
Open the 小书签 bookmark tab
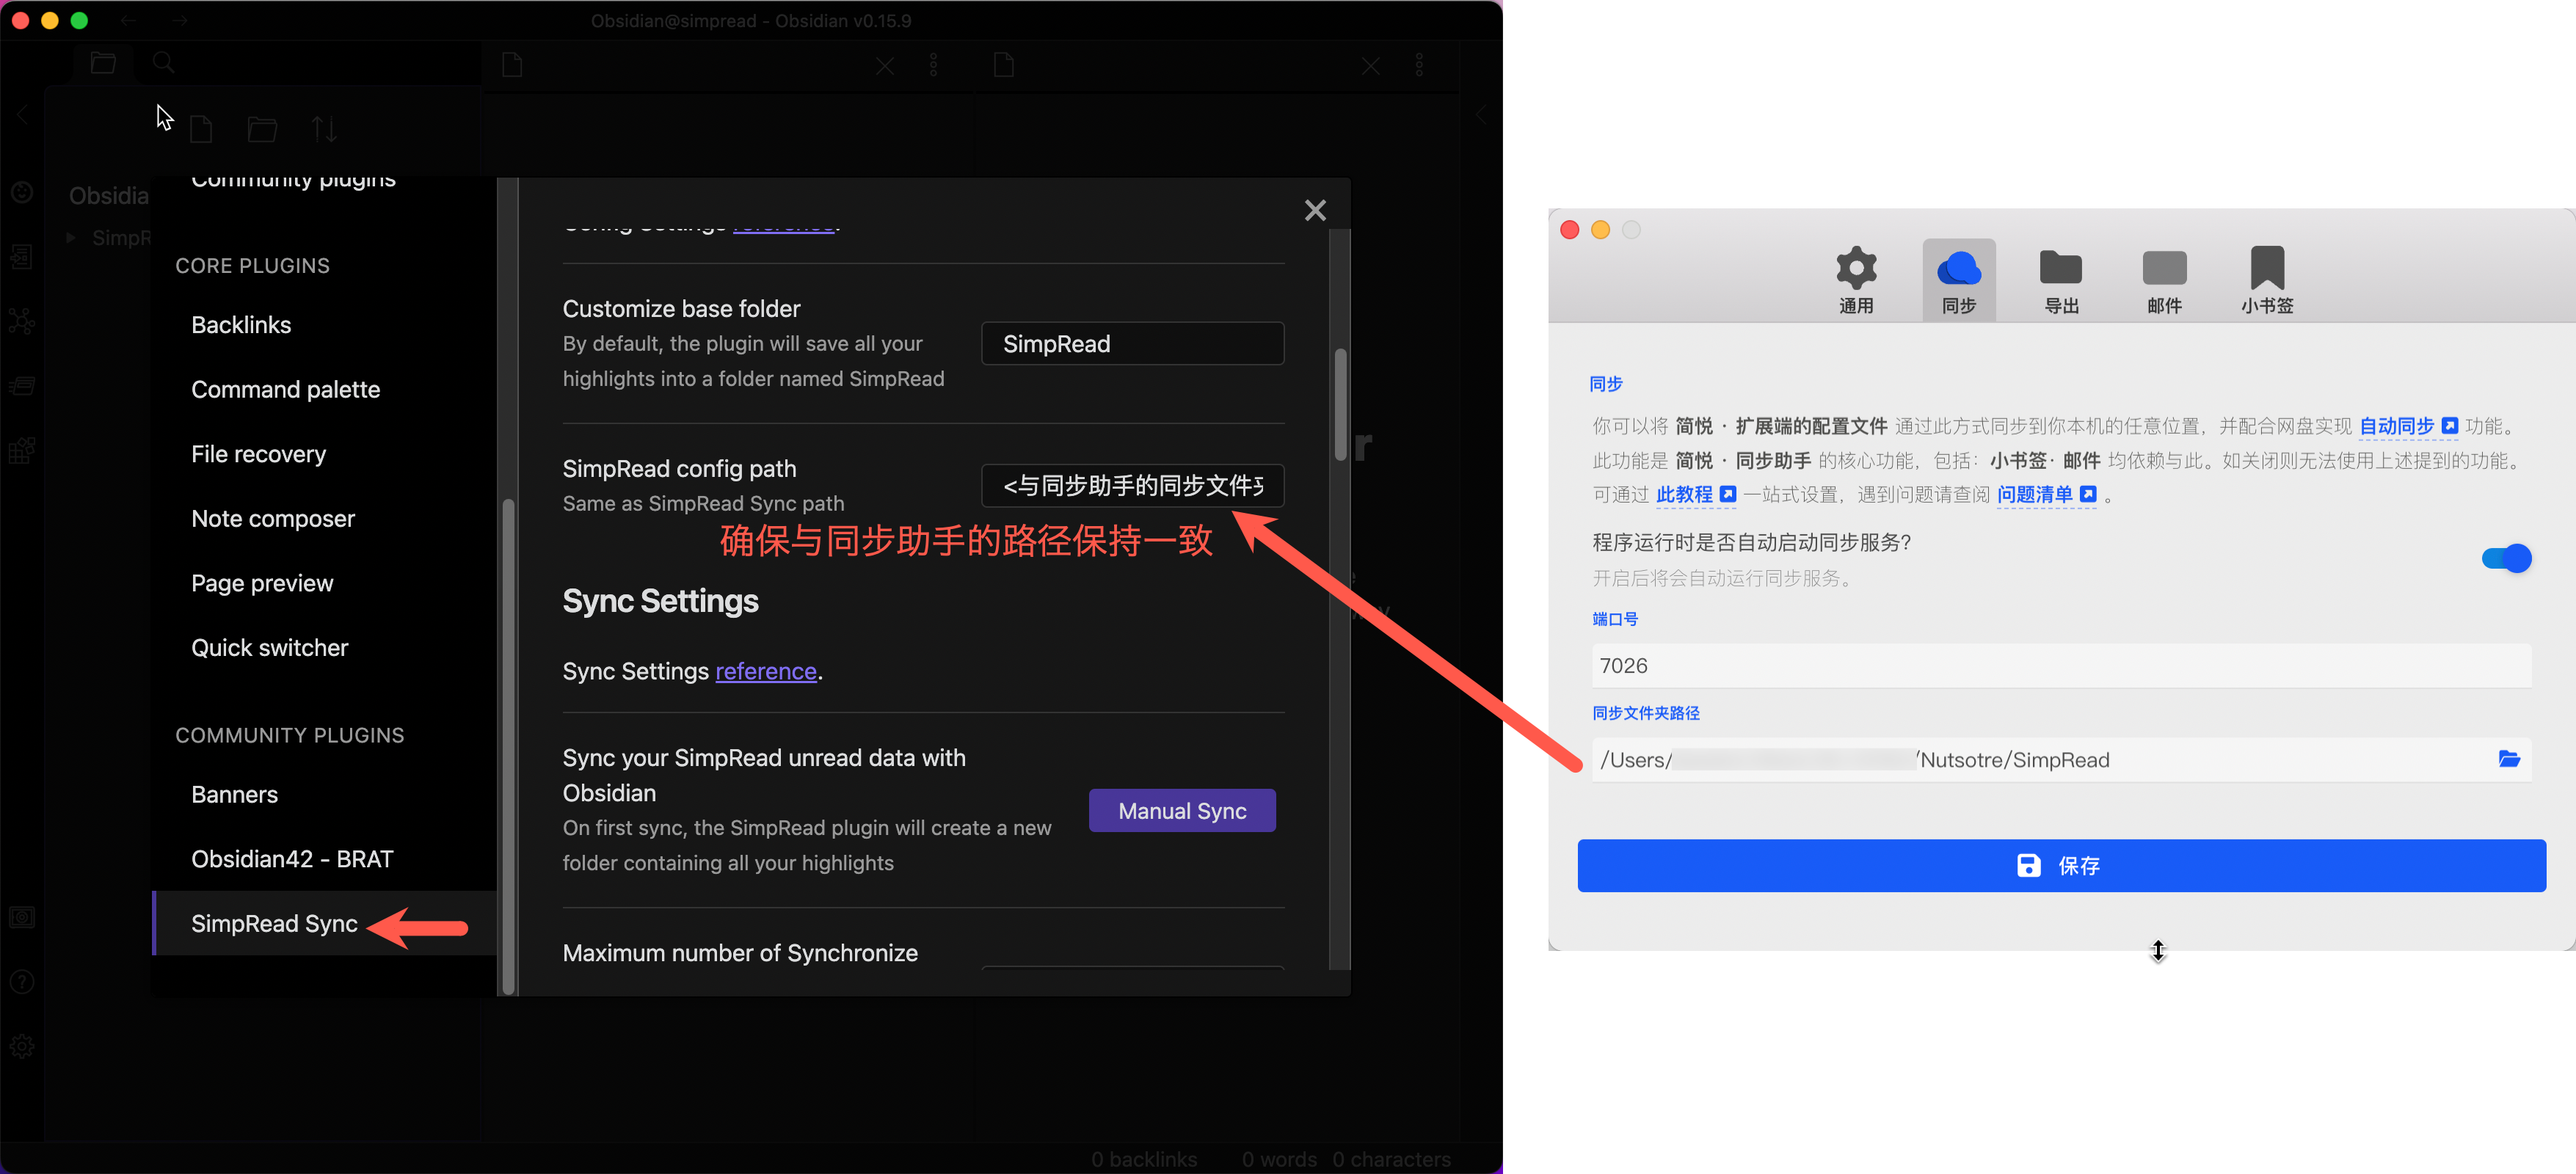click(2266, 280)
